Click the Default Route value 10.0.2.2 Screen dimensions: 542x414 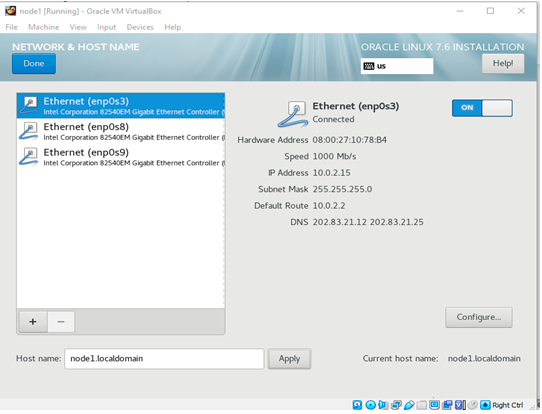coord(329,206)
